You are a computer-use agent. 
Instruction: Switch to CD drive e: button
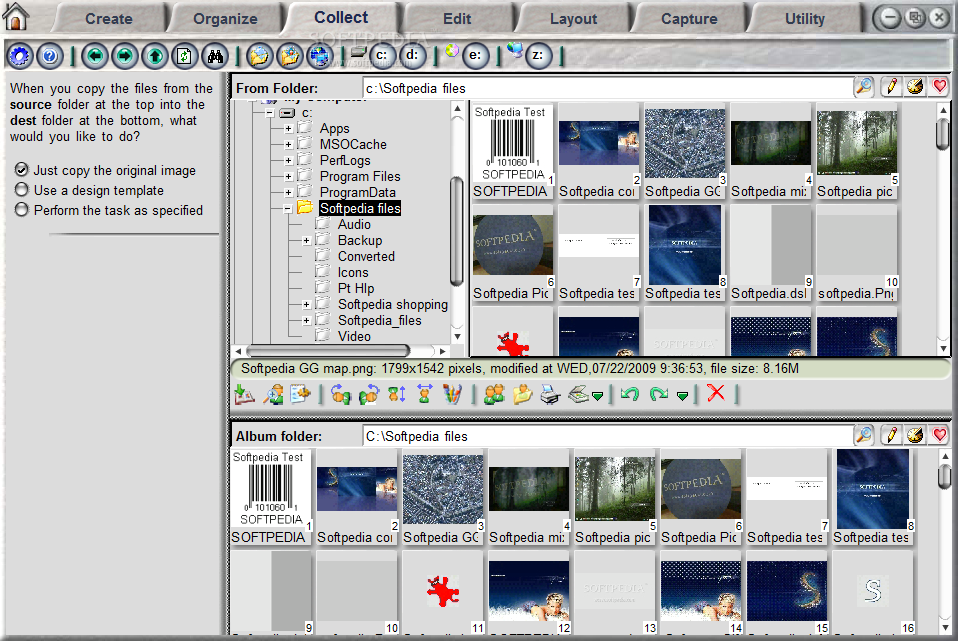(475, 56)
